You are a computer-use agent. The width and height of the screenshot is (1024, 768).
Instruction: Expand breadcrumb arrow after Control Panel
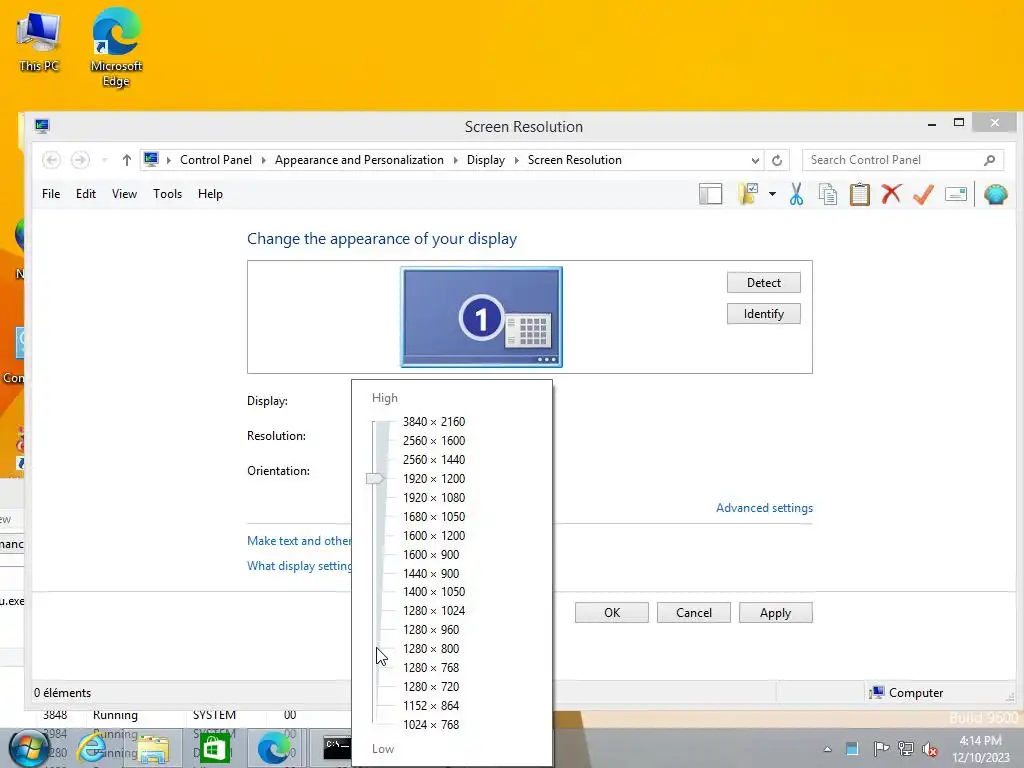(x=263, y=160)
